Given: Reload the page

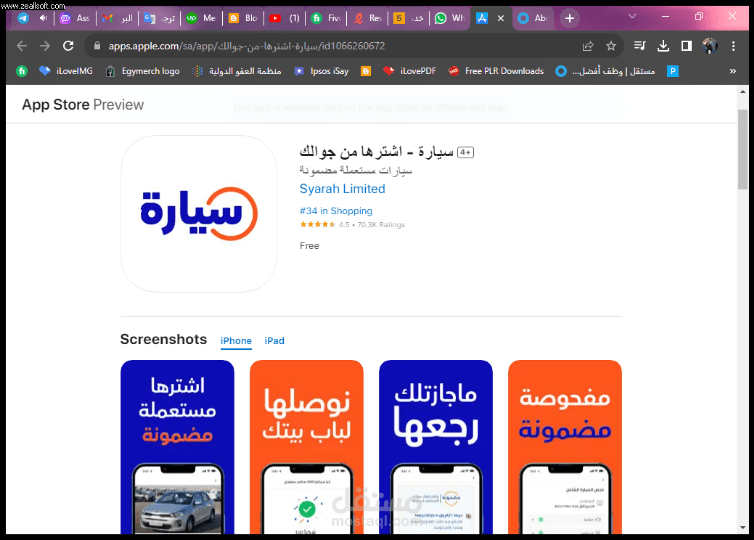Looking at the screenshot, I should tap(68, 46).
